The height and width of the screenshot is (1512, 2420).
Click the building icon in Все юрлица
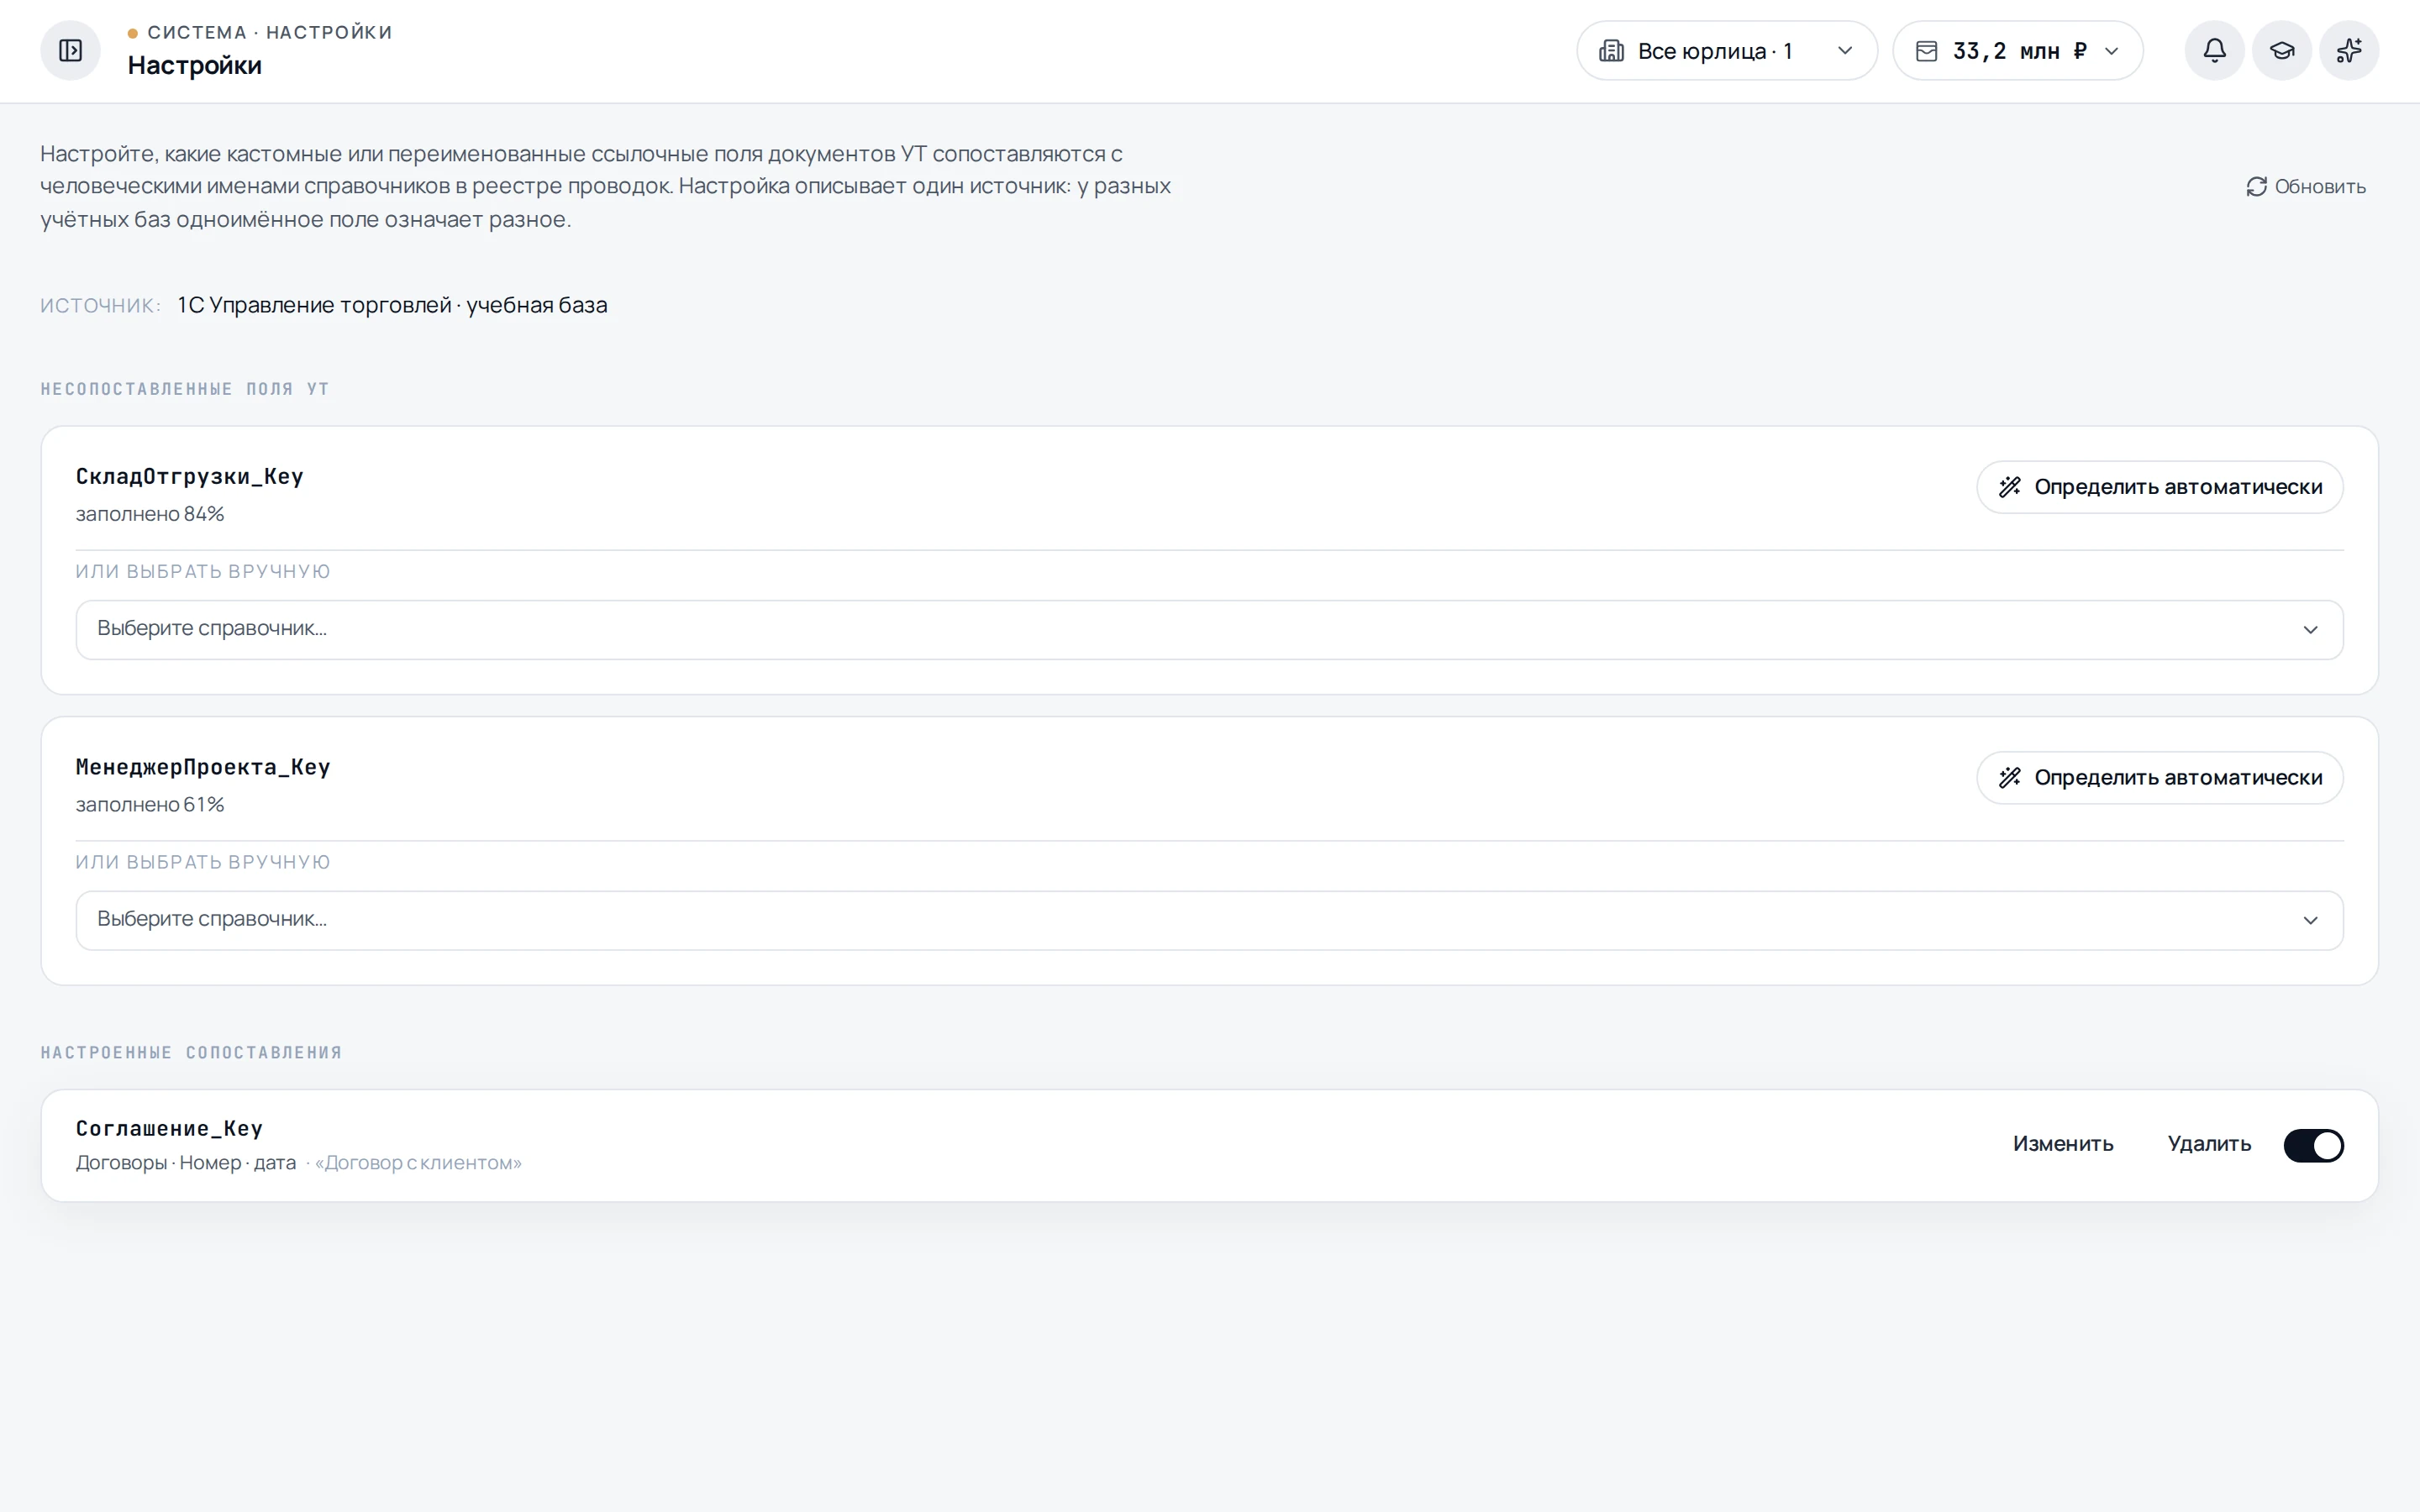tap(1611, 51)
